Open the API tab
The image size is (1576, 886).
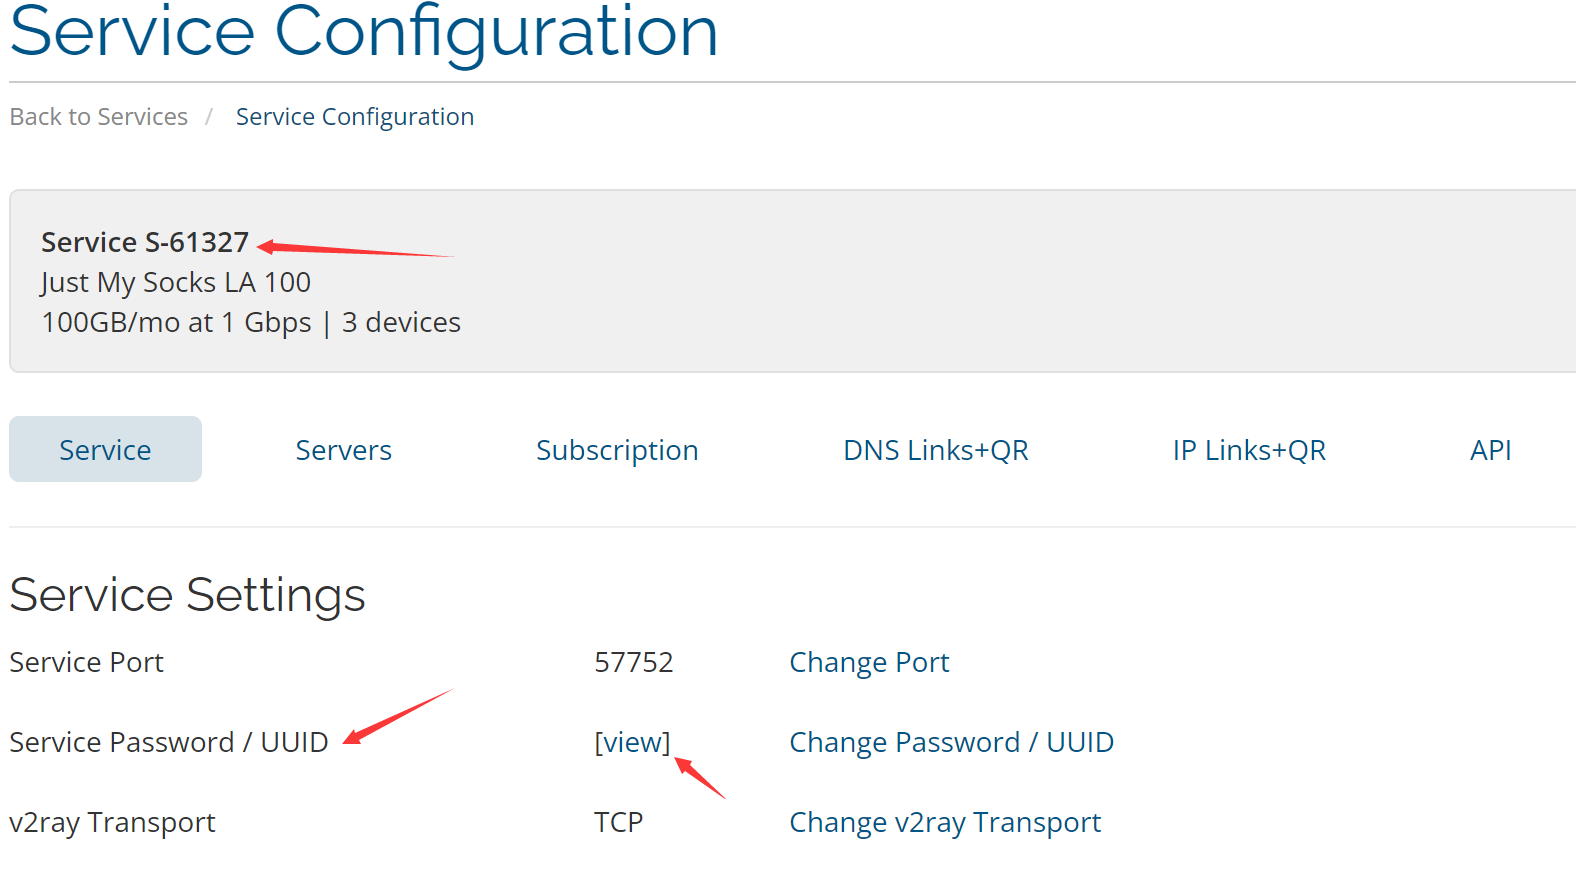point(1489,450)
